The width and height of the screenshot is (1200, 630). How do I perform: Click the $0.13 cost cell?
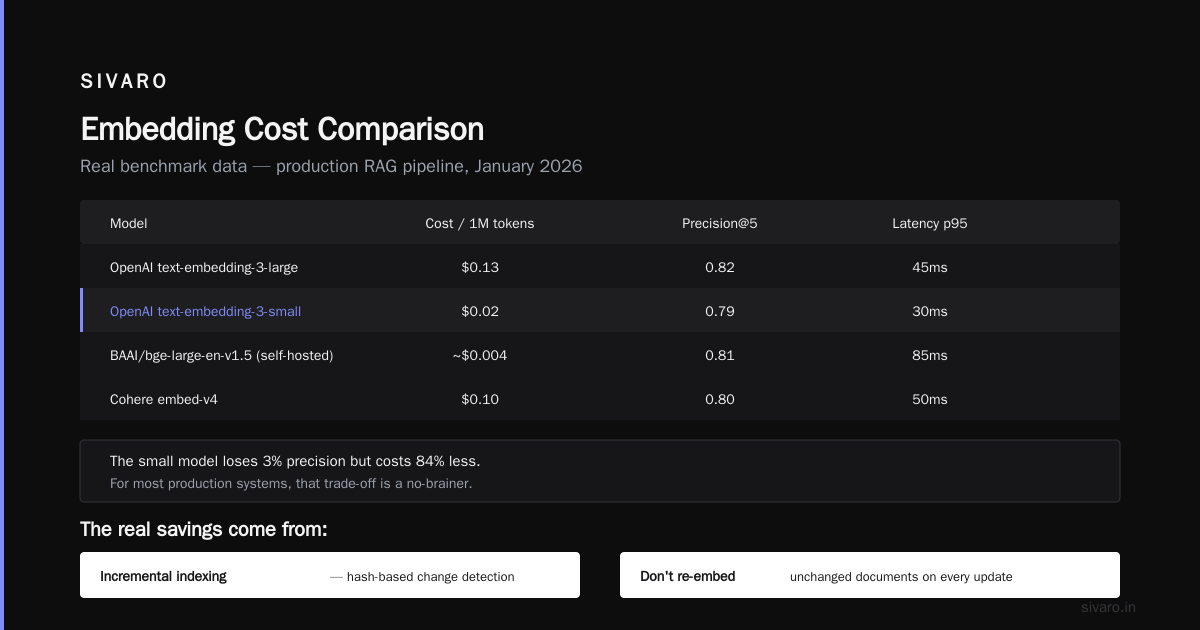pos(480,267)
